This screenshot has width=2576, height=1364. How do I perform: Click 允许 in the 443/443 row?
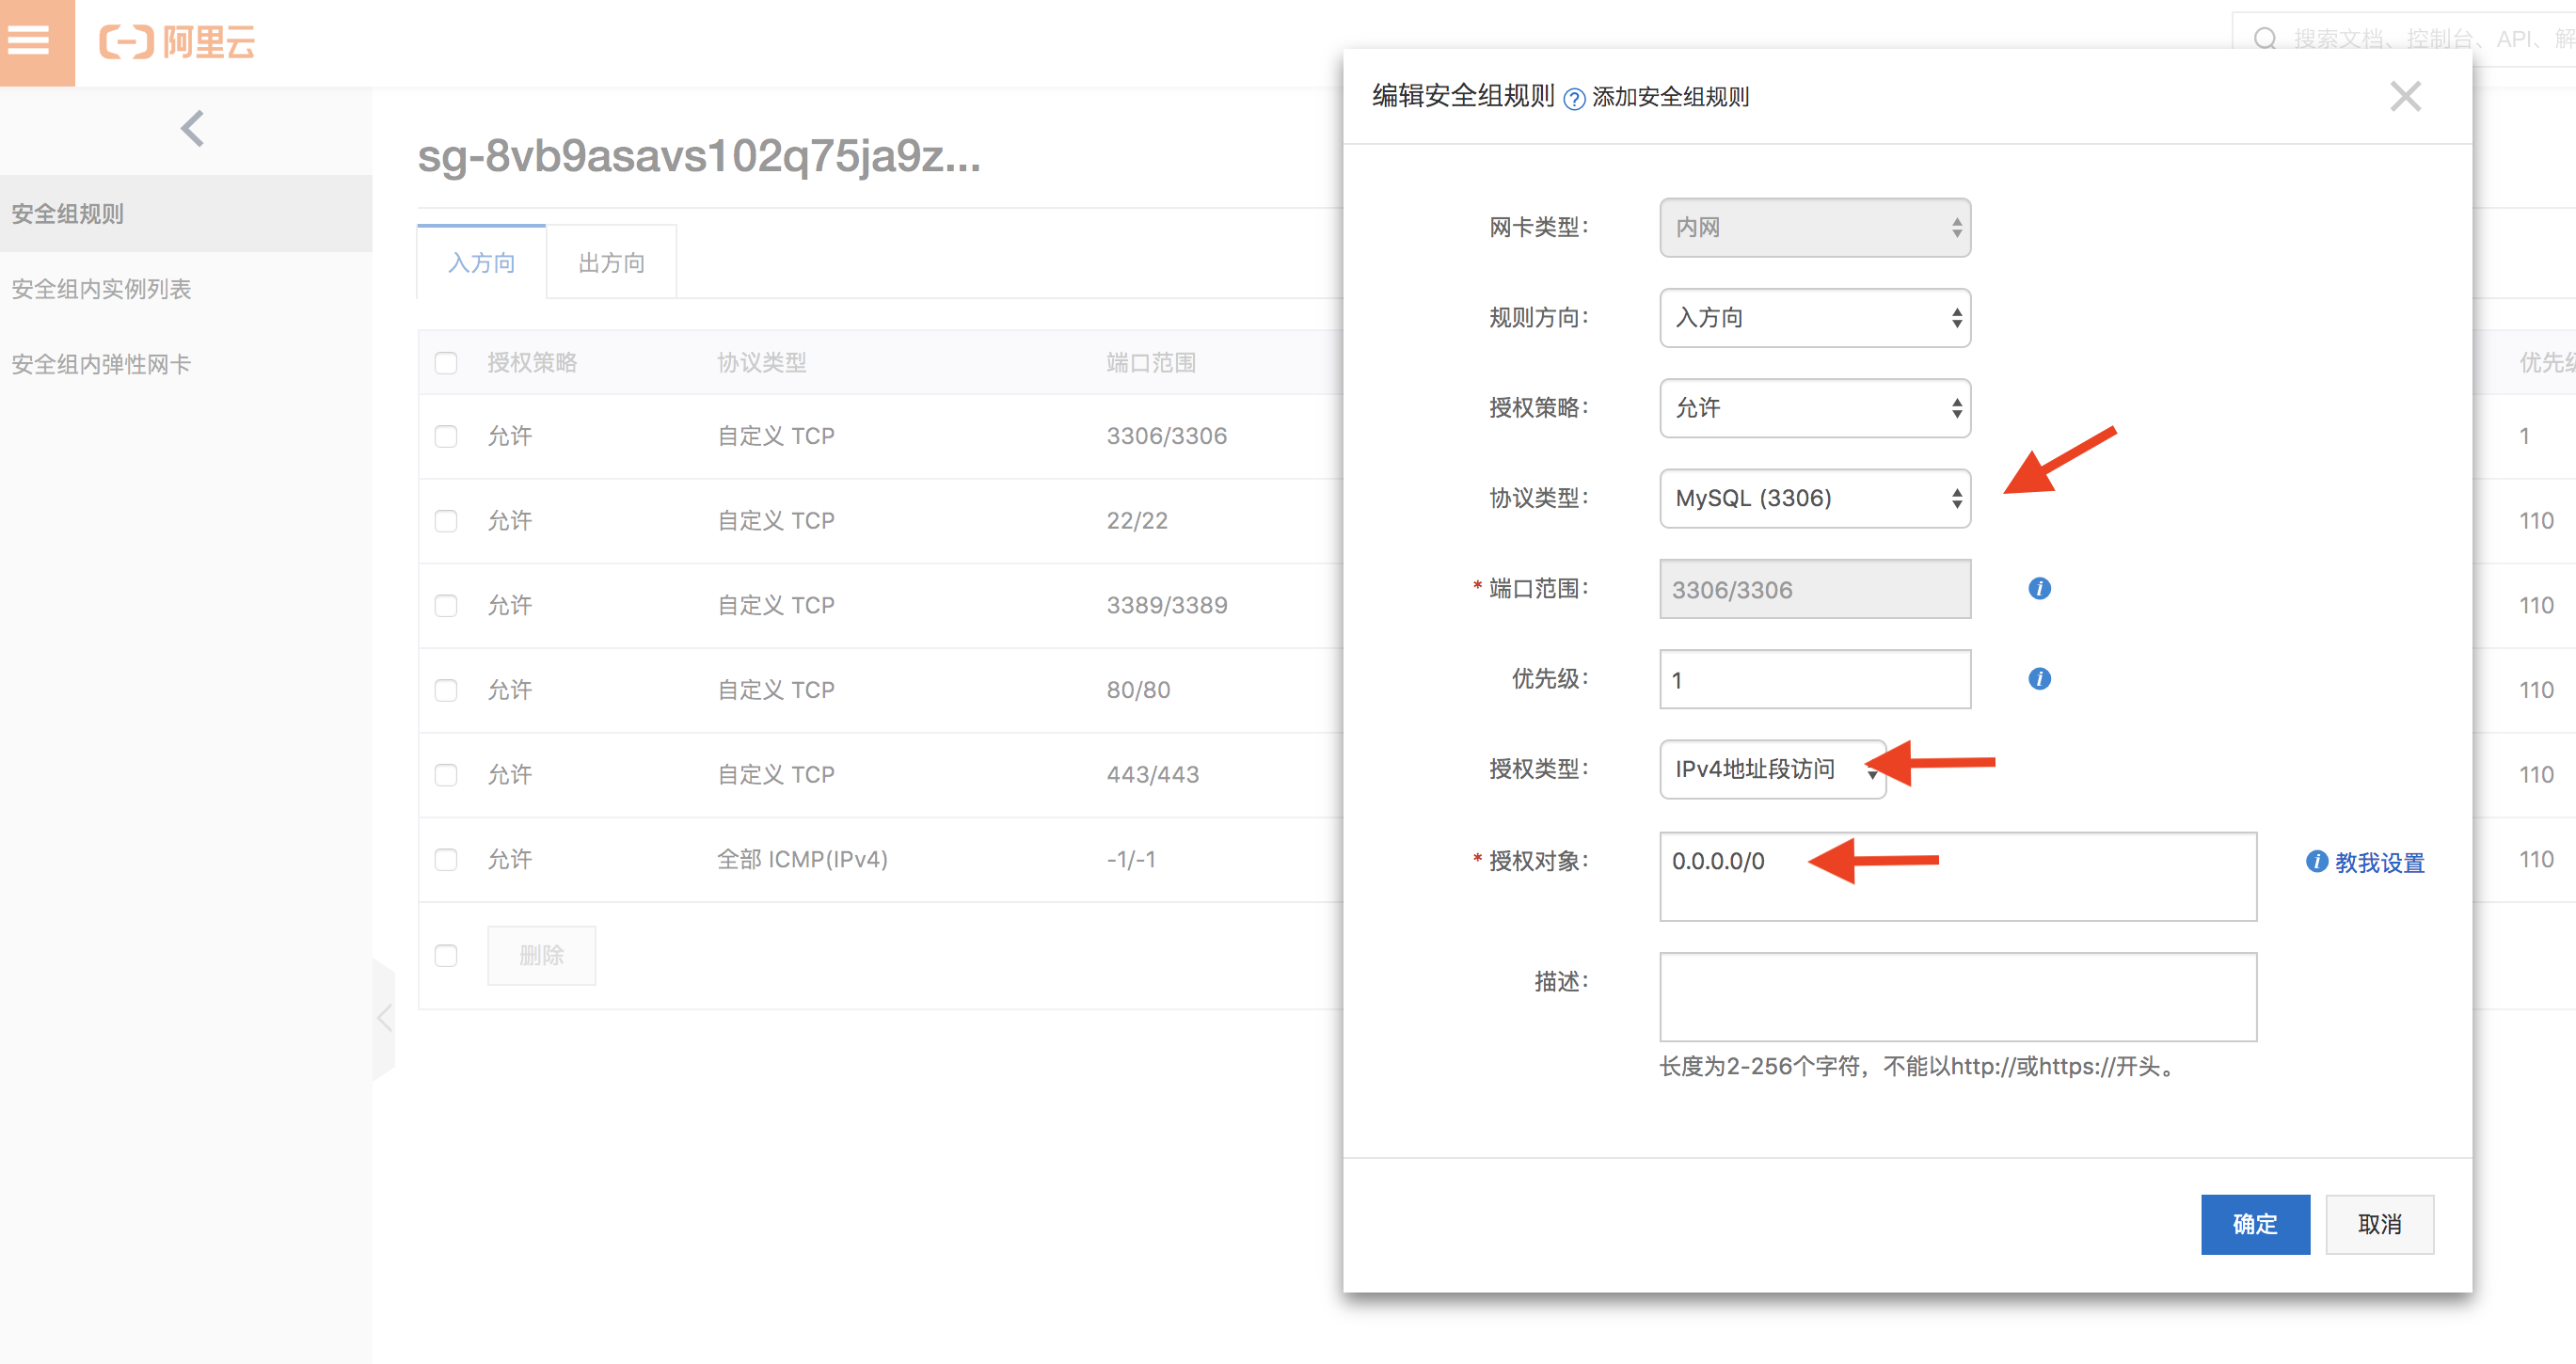[x=509, y=775]
